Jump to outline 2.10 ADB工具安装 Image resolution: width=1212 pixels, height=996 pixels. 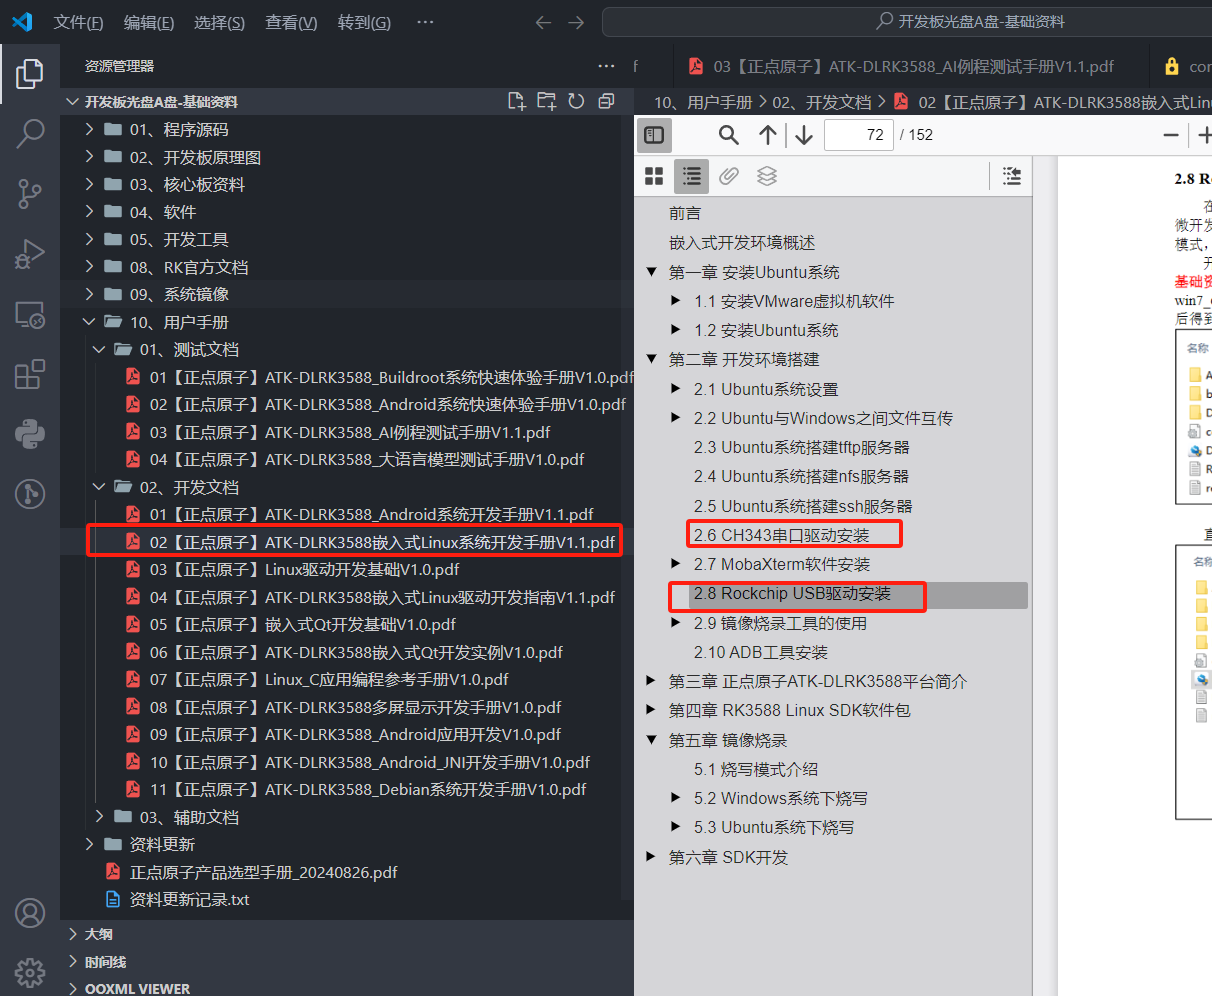point(761,652)
